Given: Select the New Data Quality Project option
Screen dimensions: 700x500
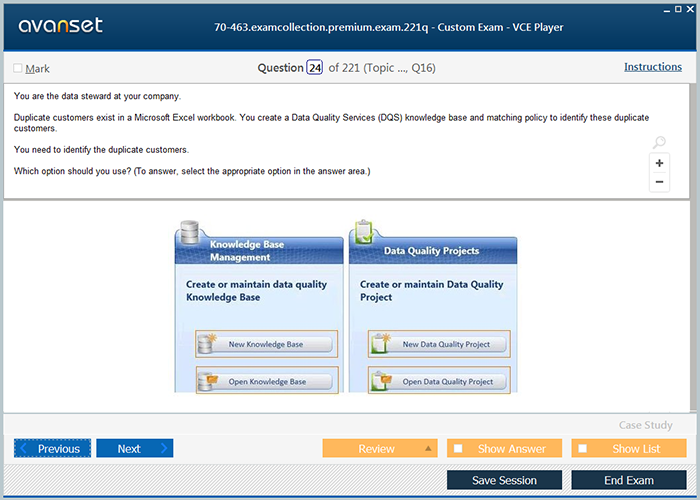Looking at the screenshot, I should [439, 344].
